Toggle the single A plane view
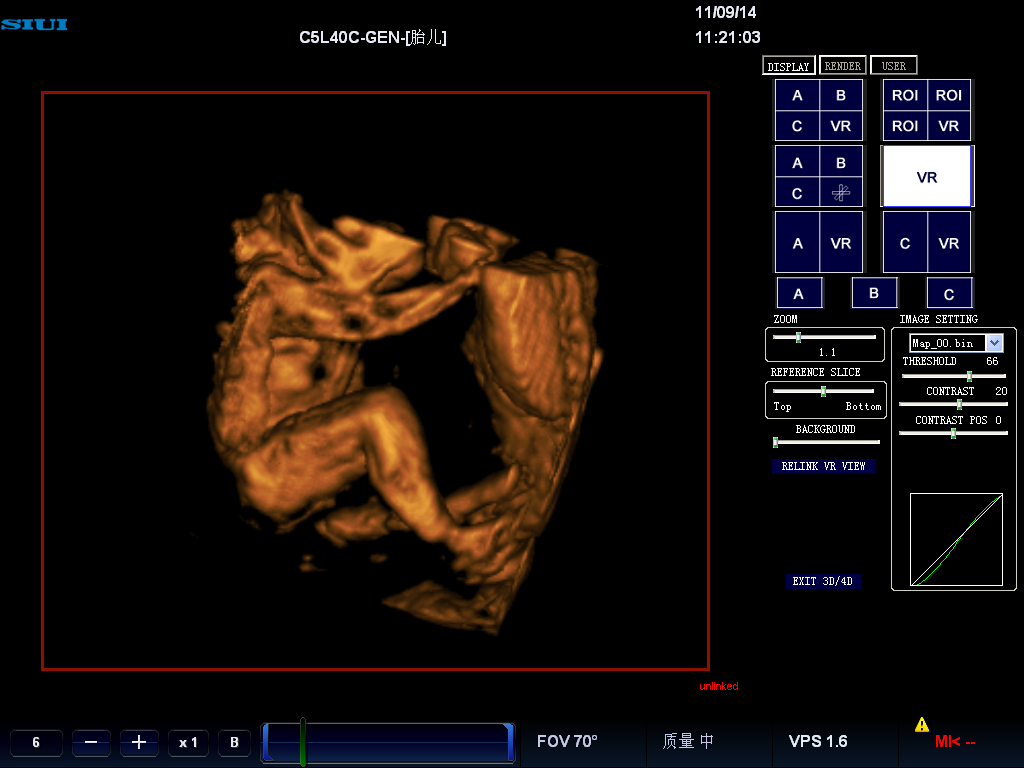 (x=798, y=294)
